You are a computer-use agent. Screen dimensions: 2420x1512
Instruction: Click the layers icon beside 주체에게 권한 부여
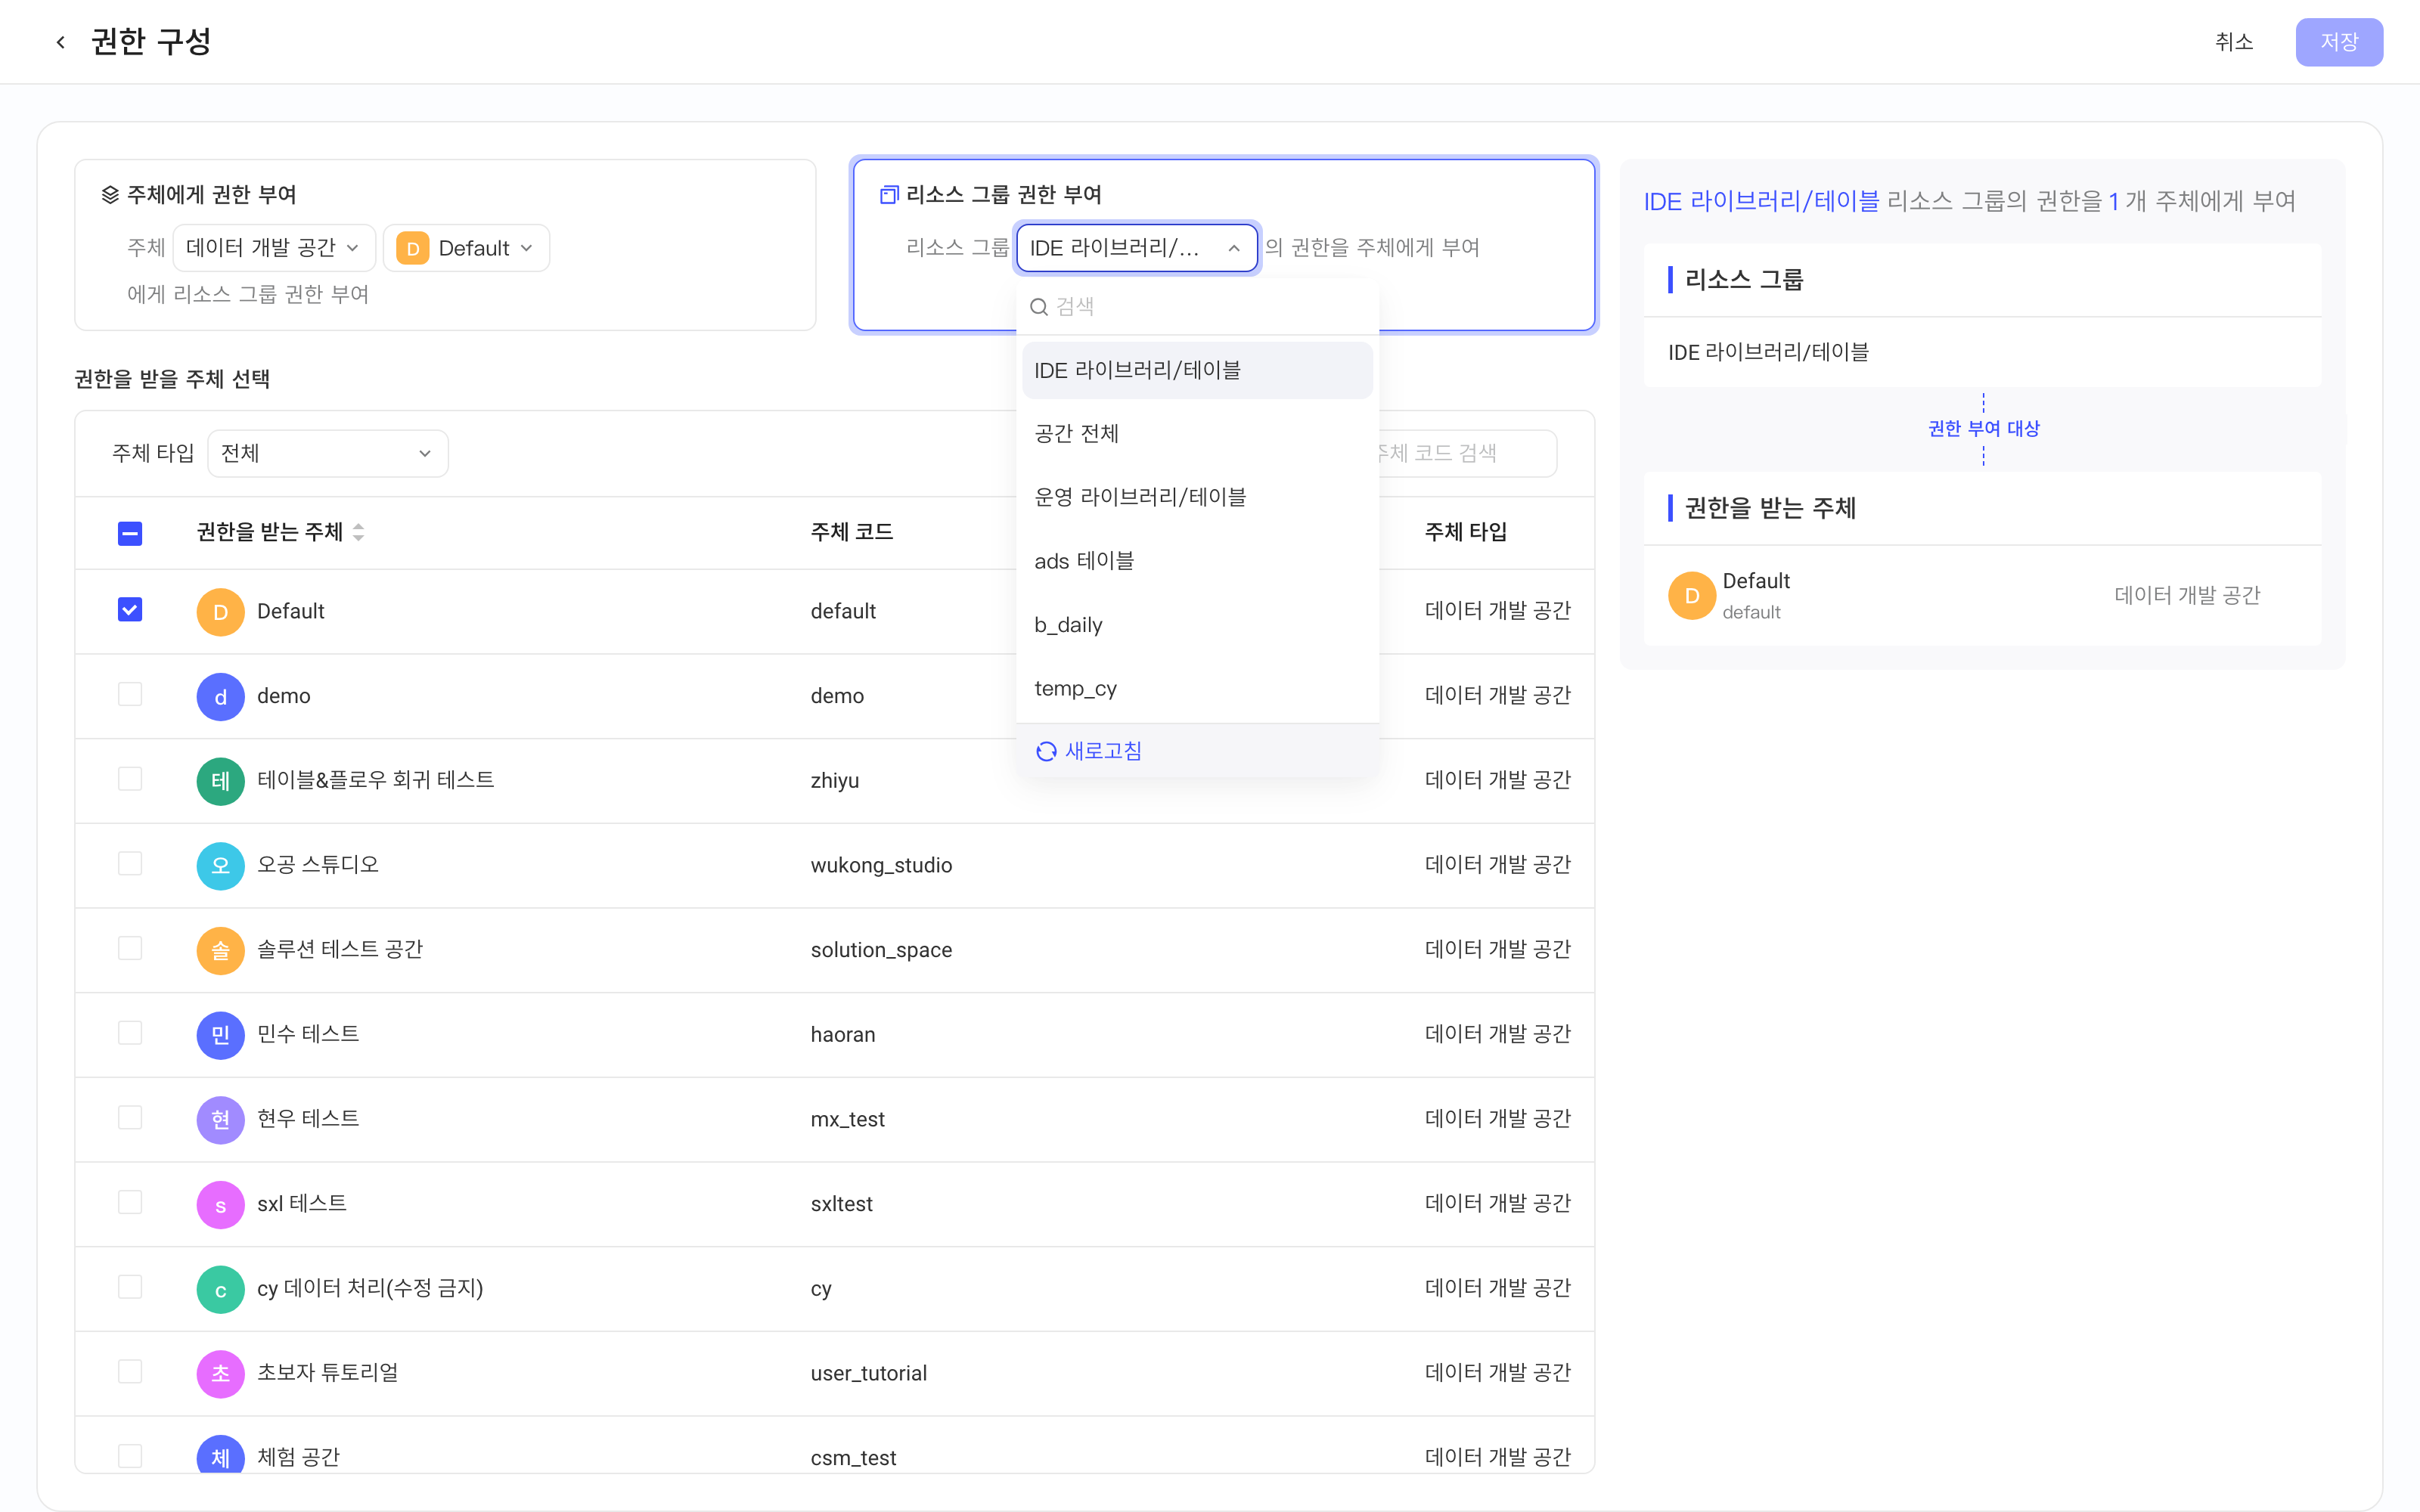110,194
